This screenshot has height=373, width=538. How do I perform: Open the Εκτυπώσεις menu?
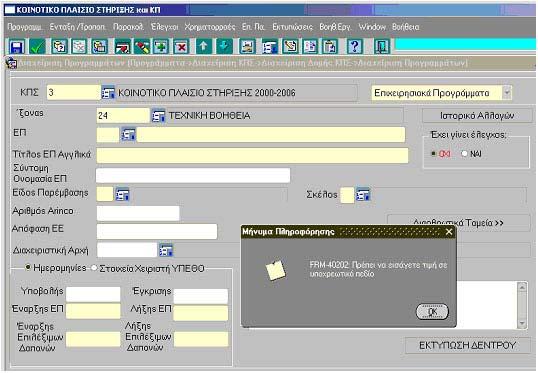(x=292, y=27)
